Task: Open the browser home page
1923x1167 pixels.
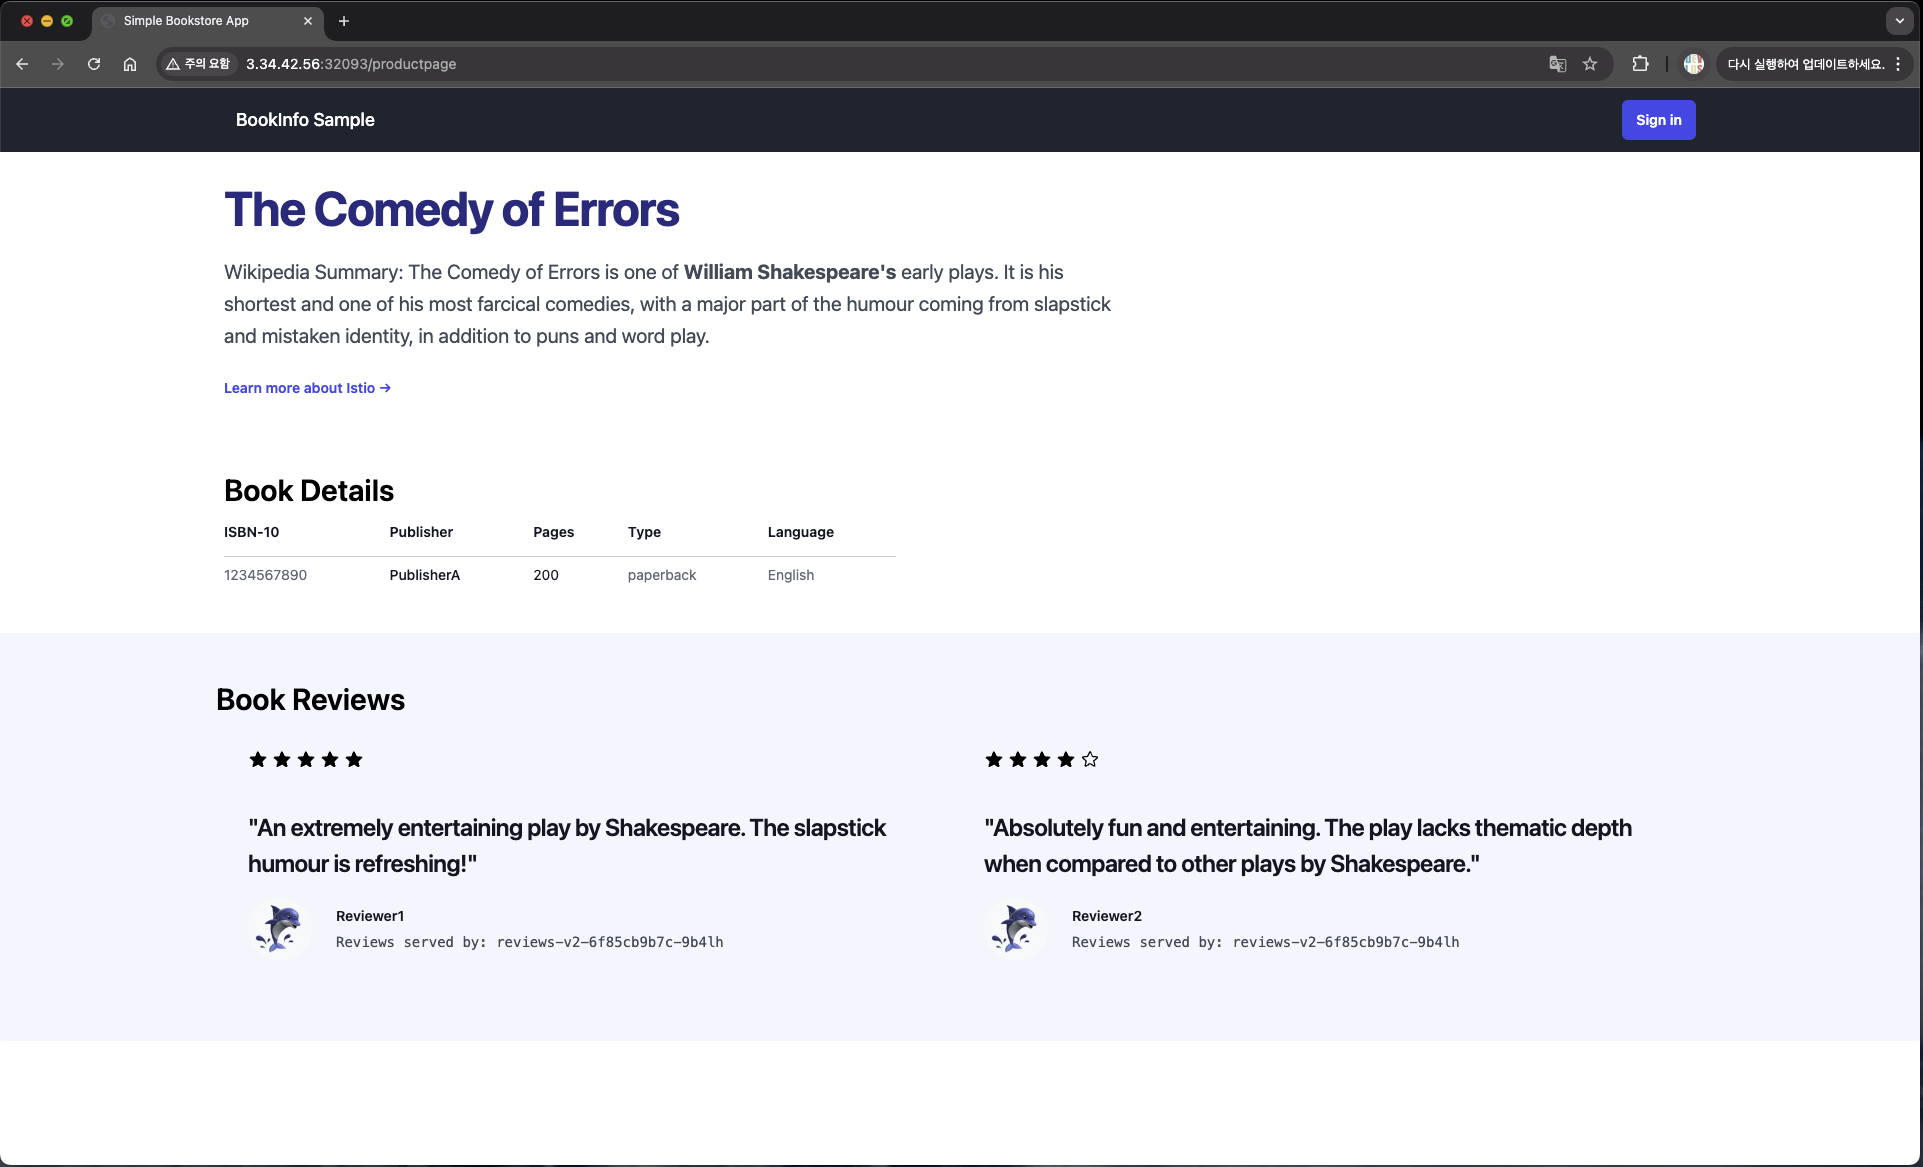Action: point(130,64)
